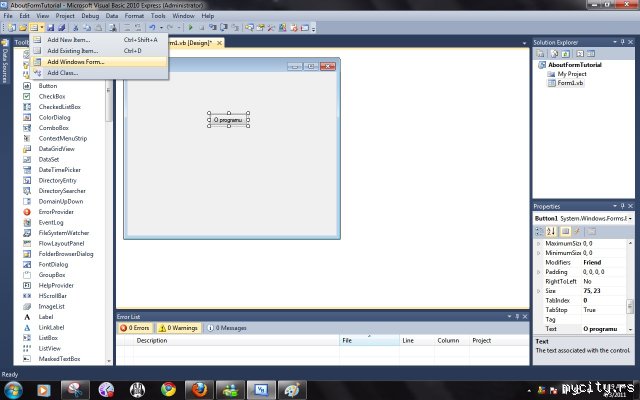Click the Paste toolbar icon
This screenshot has height=400, width=640.
coord(98,28)
